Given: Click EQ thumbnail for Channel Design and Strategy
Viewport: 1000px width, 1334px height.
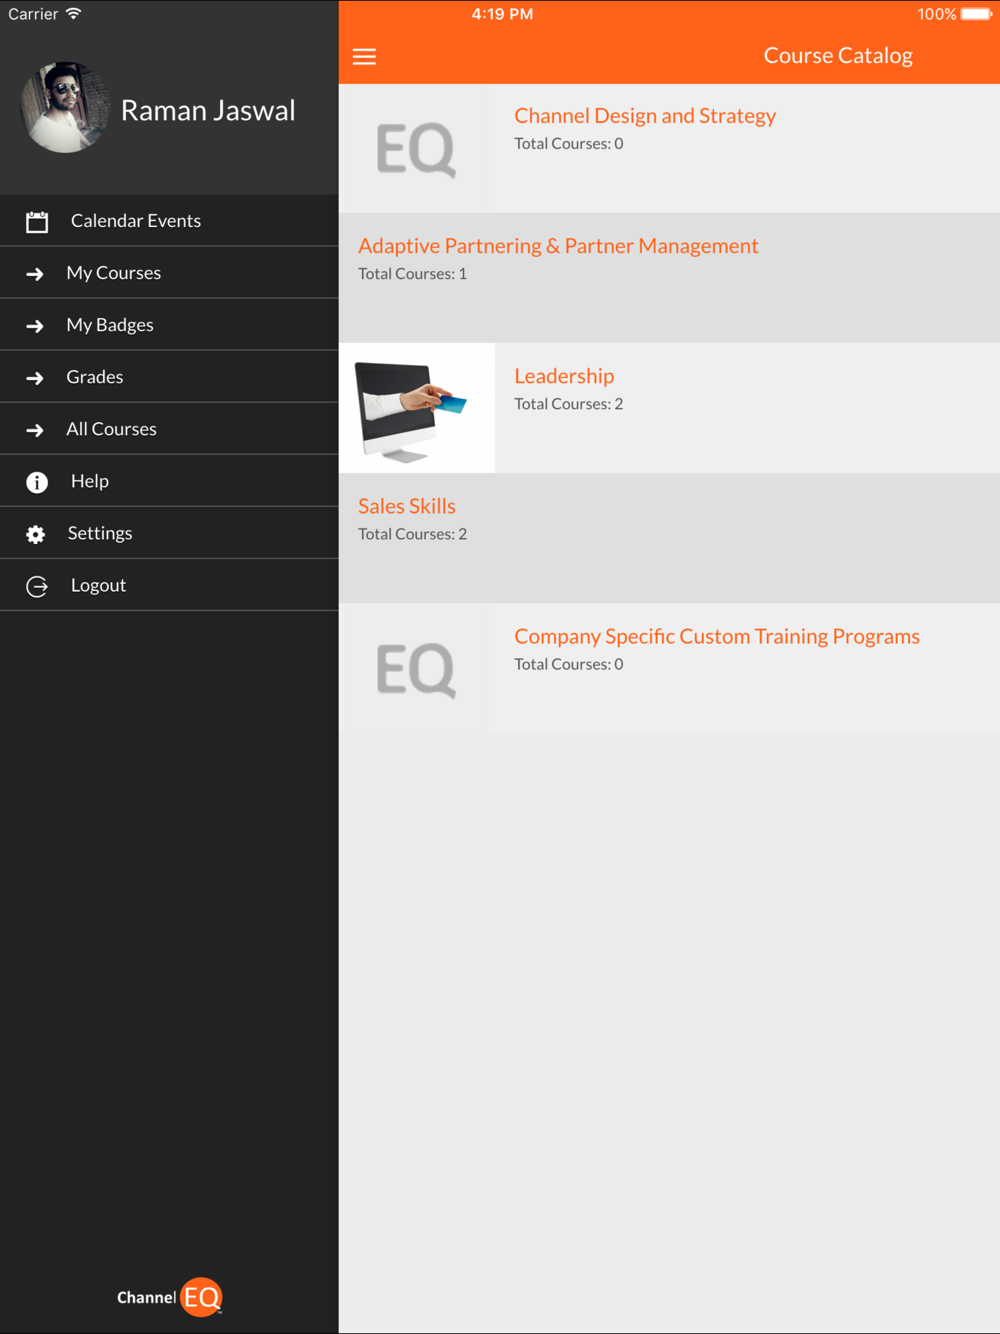Looking at the screenshot, I should point(416,148).
